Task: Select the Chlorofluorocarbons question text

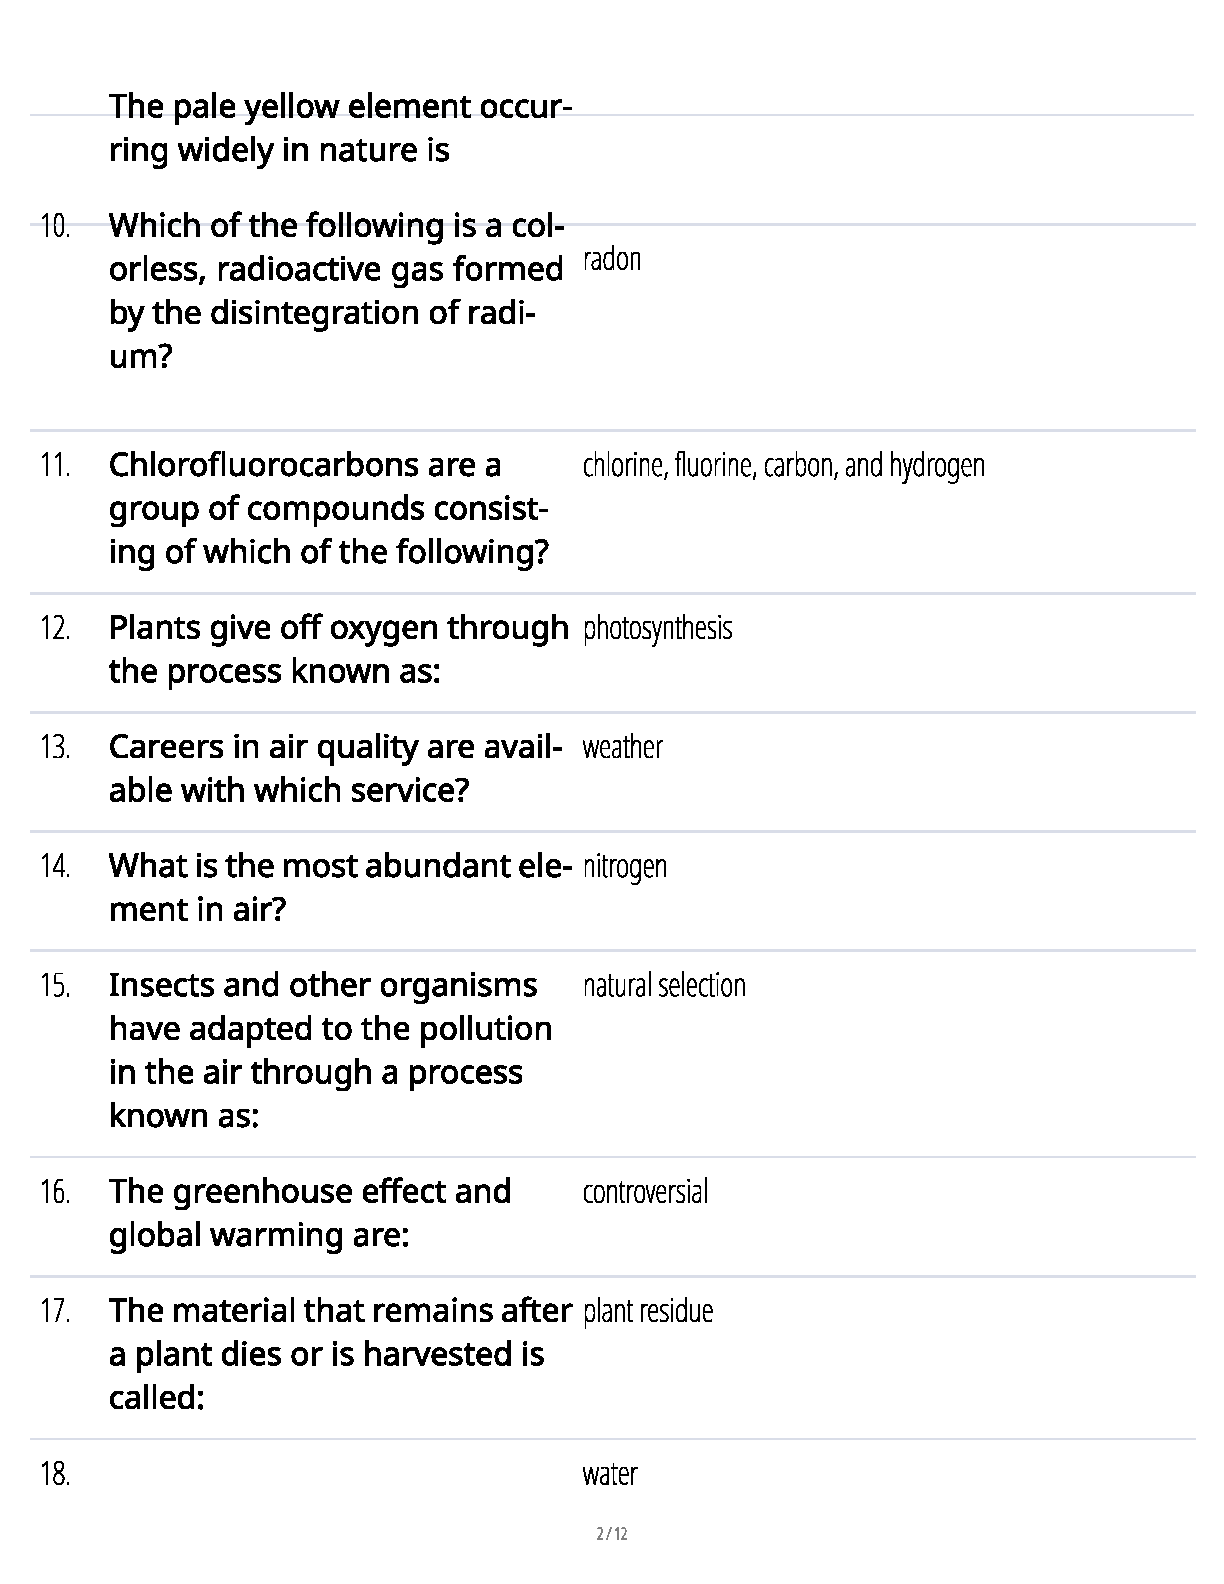Action: tap(329, 508)
